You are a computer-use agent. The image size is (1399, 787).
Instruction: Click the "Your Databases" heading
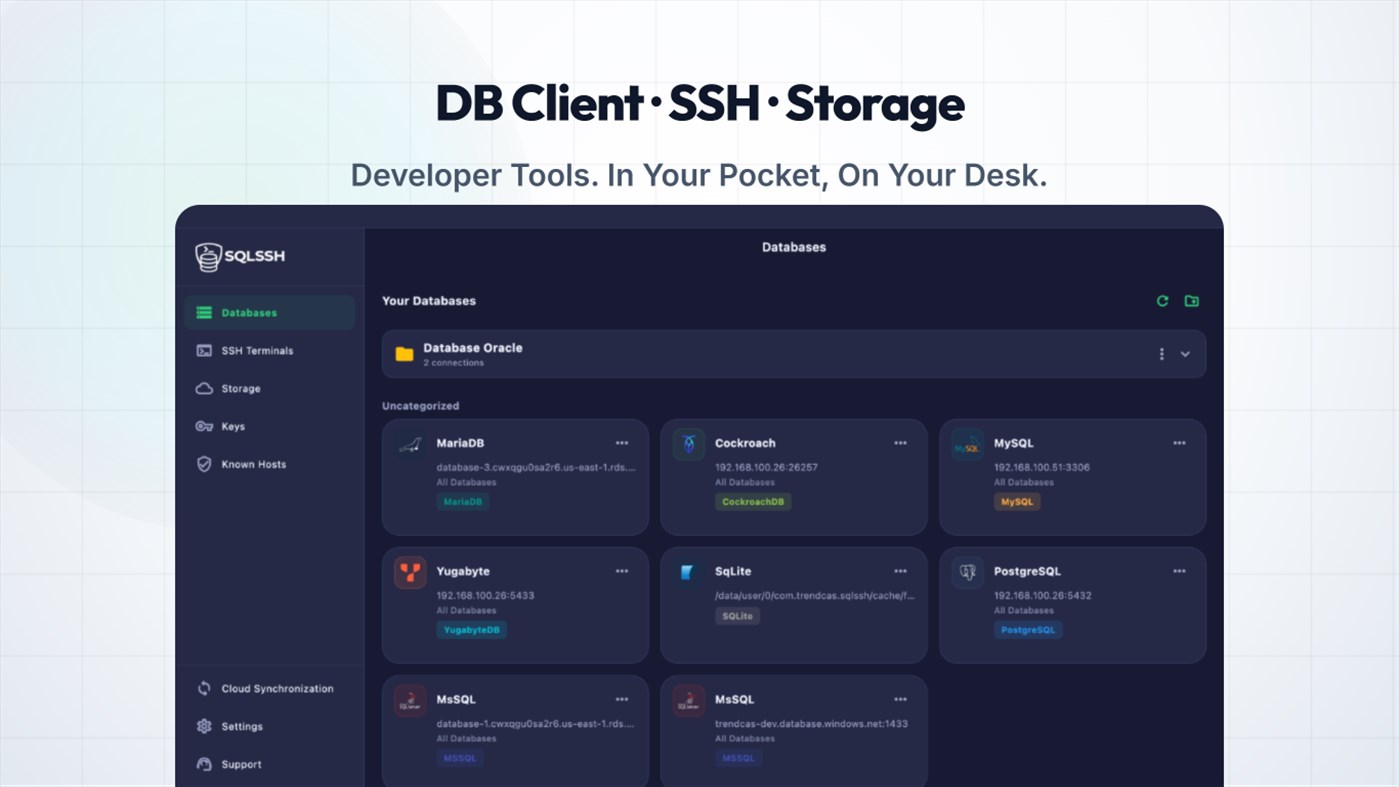[x=429, y=301]
